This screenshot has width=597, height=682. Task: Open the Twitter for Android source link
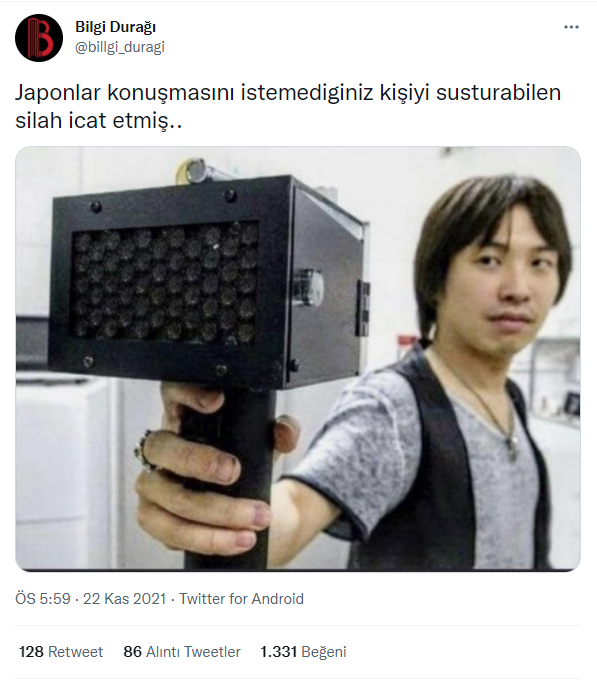tap(241, 599)
